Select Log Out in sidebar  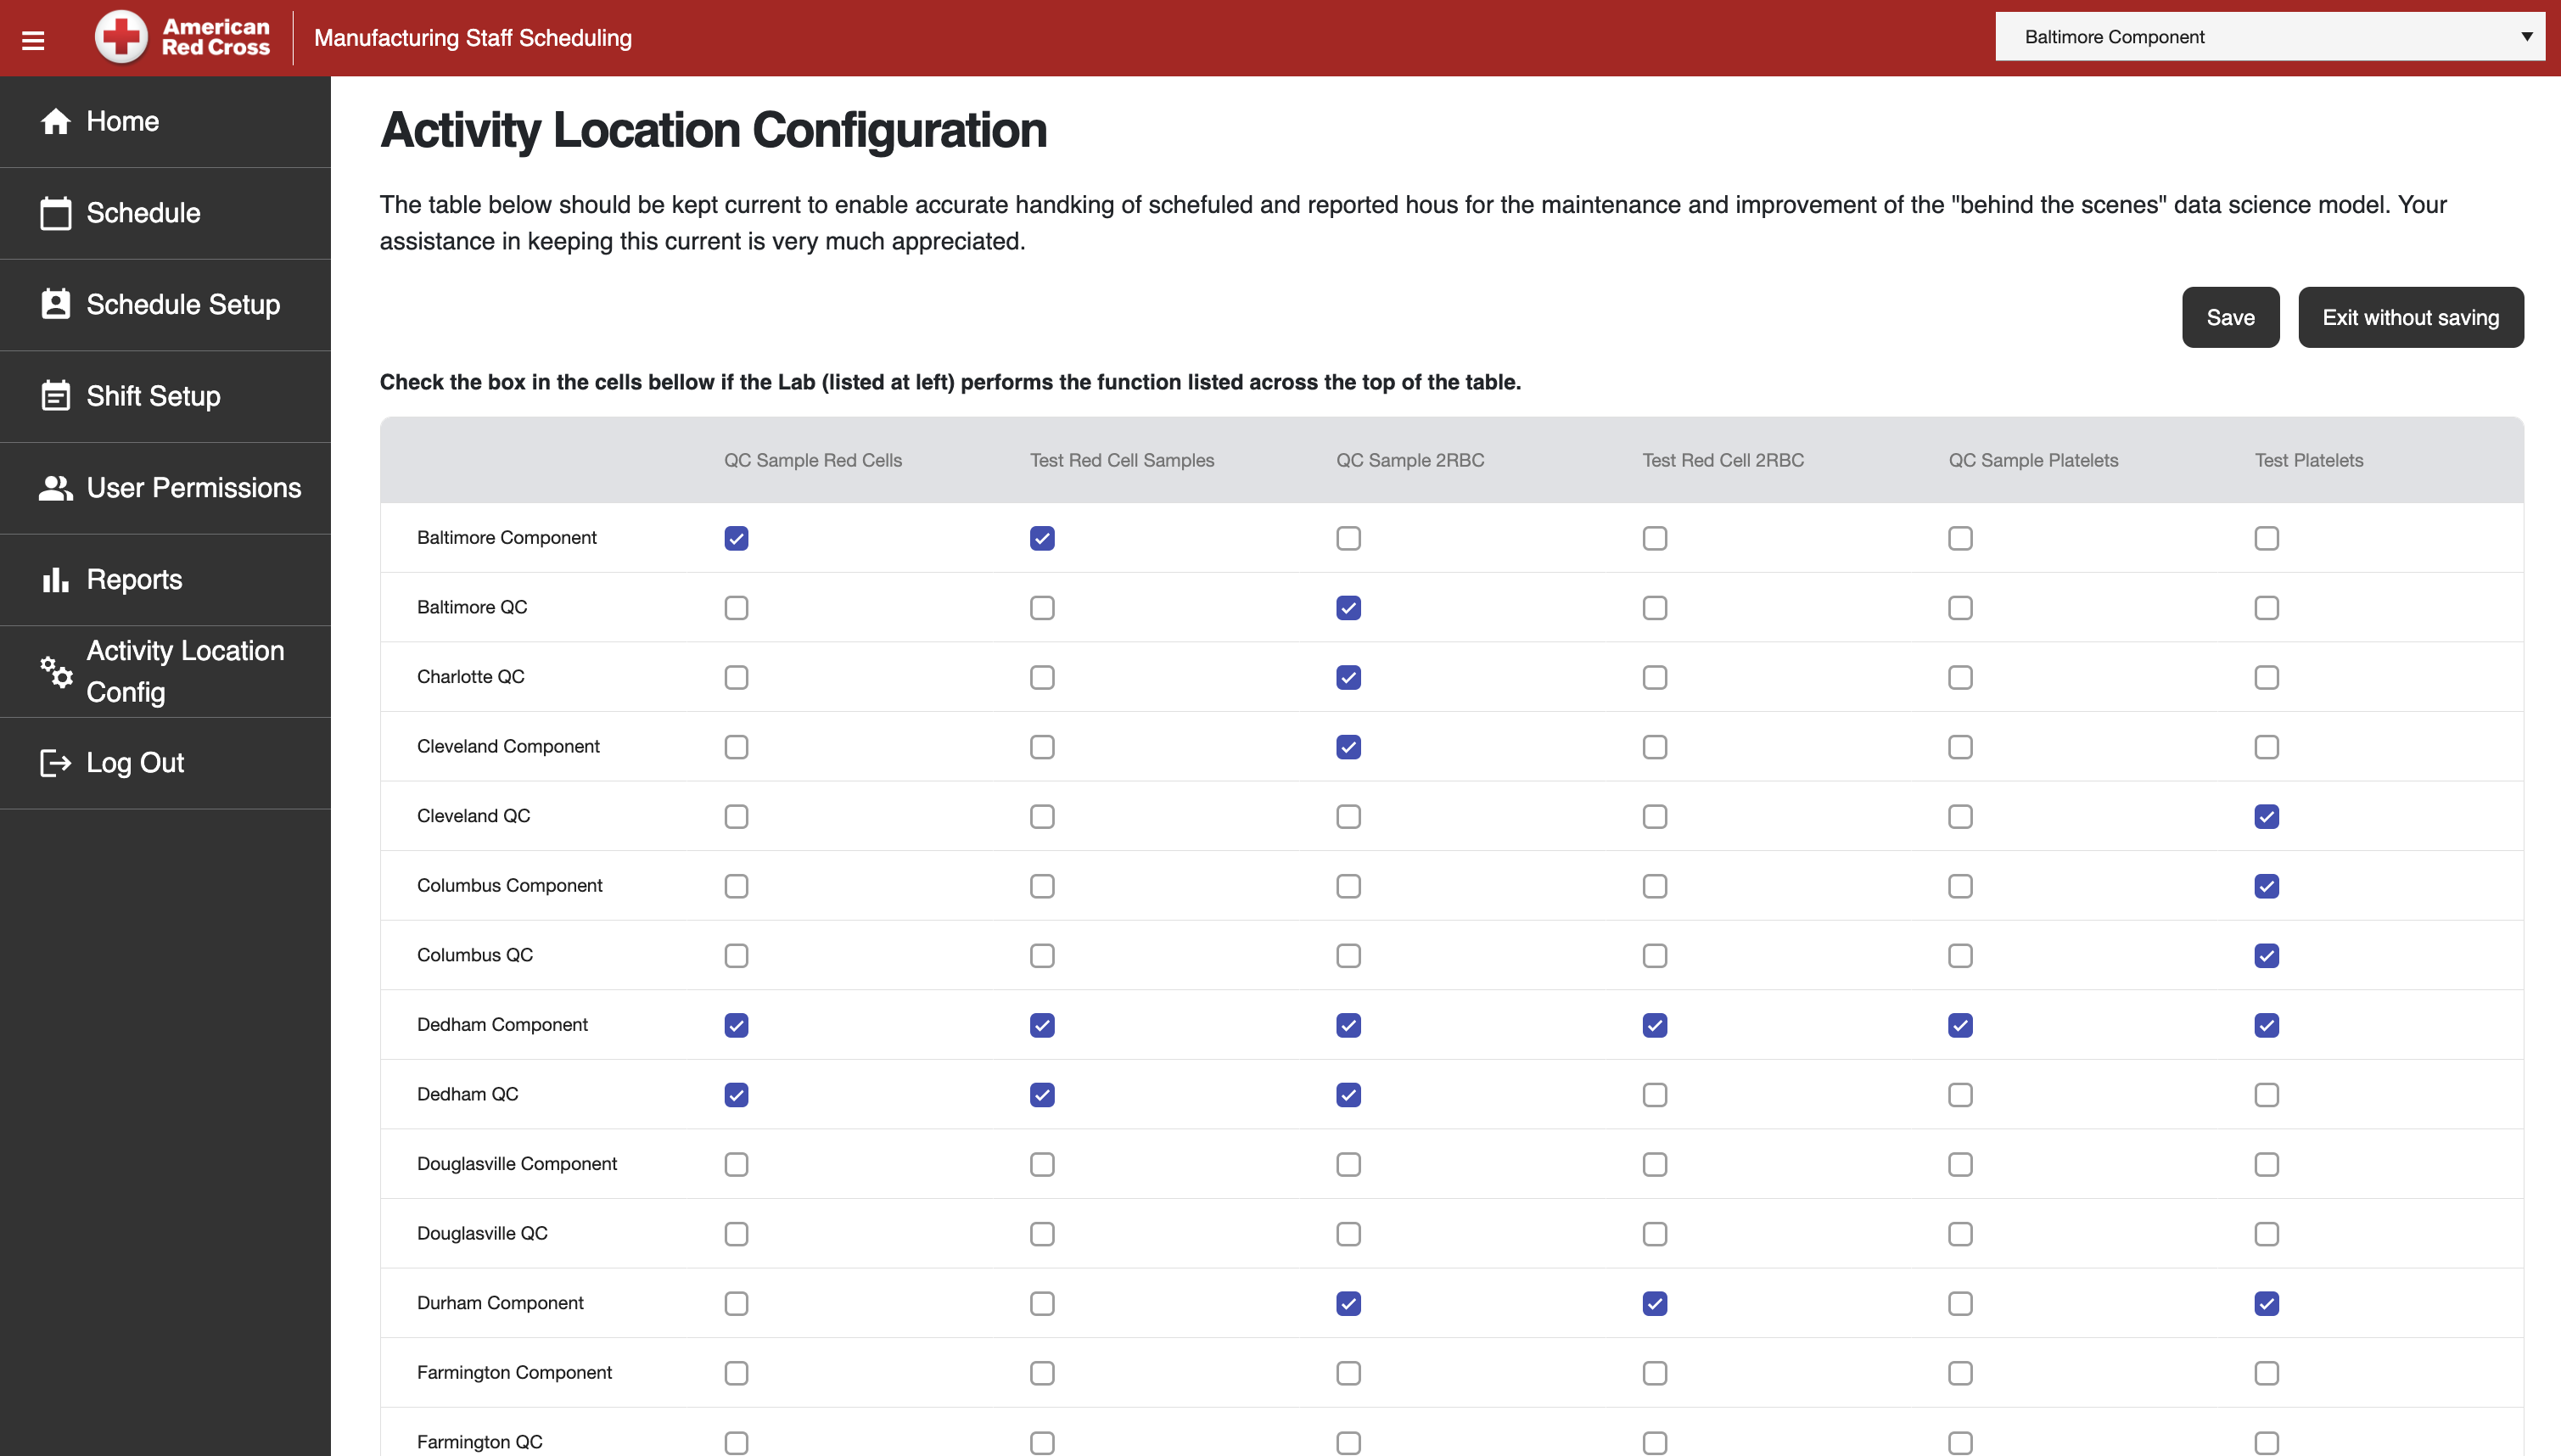click(165, 763)
